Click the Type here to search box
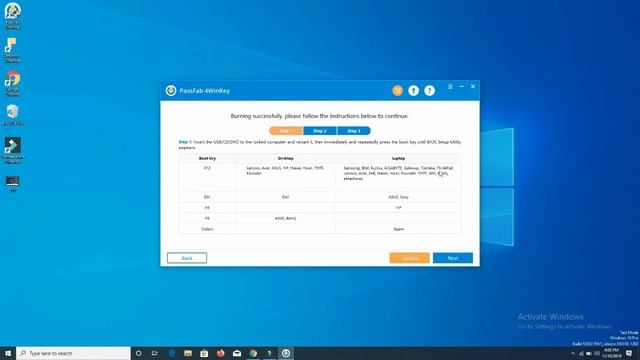640x360 pixels. pyautogui.click(x=73, y=353)
